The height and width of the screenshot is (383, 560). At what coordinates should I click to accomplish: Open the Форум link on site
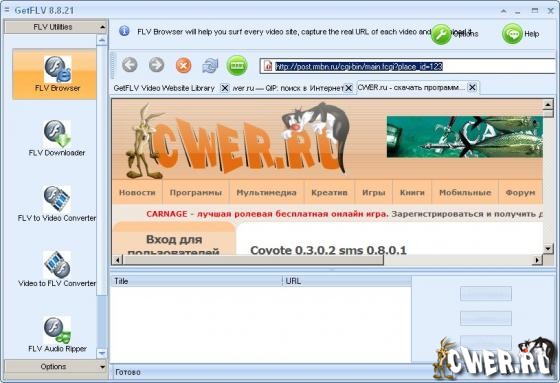click(520, 193)
